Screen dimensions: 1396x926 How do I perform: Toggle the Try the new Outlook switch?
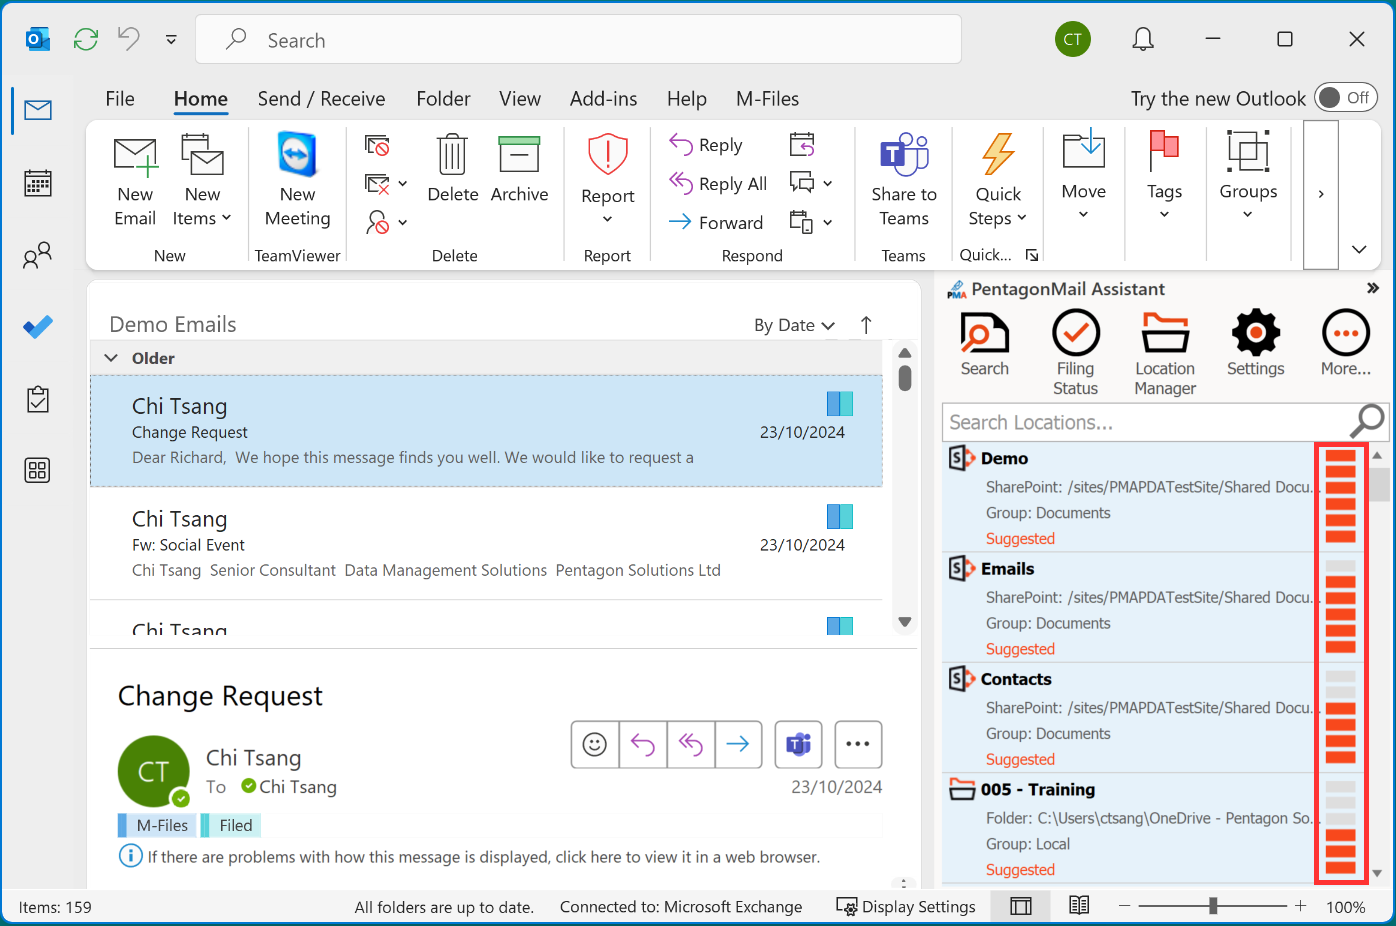1345,98
